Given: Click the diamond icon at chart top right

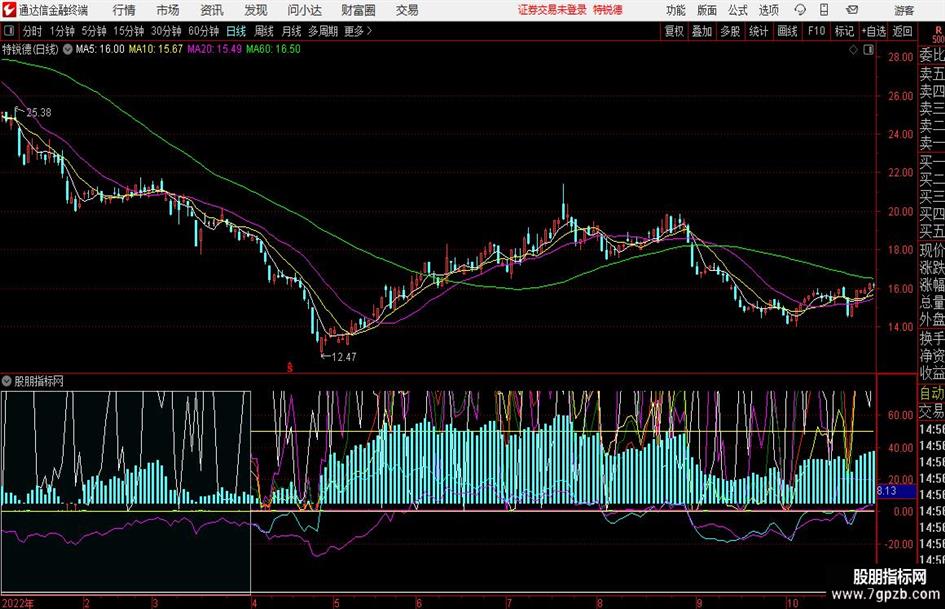Looking at the screenshot, I should (853, 50).
